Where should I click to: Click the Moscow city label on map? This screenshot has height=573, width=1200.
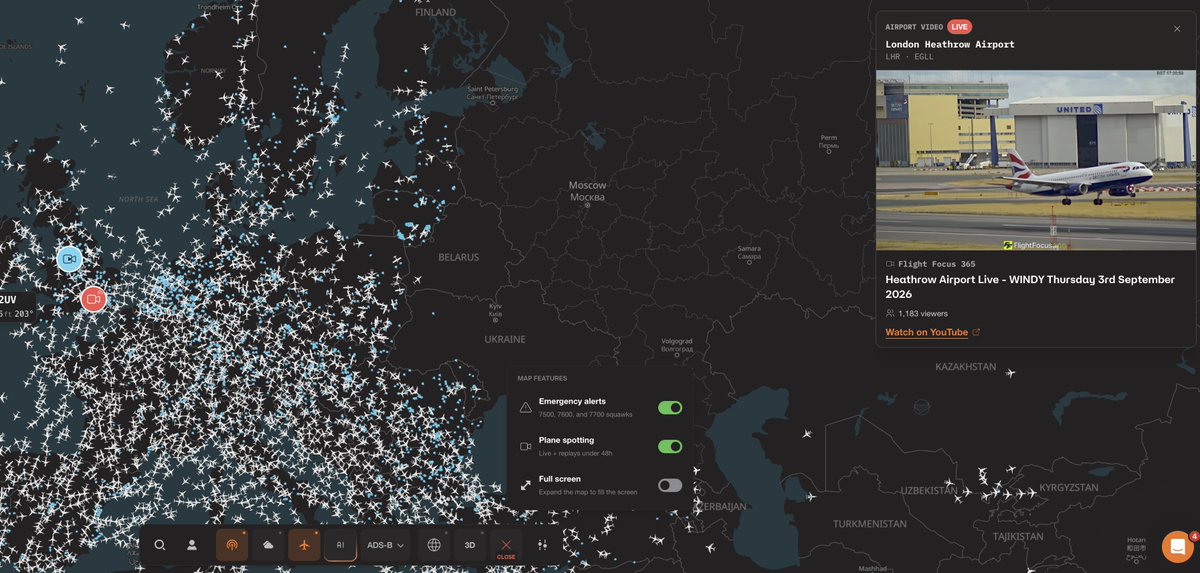pos(587,190)
